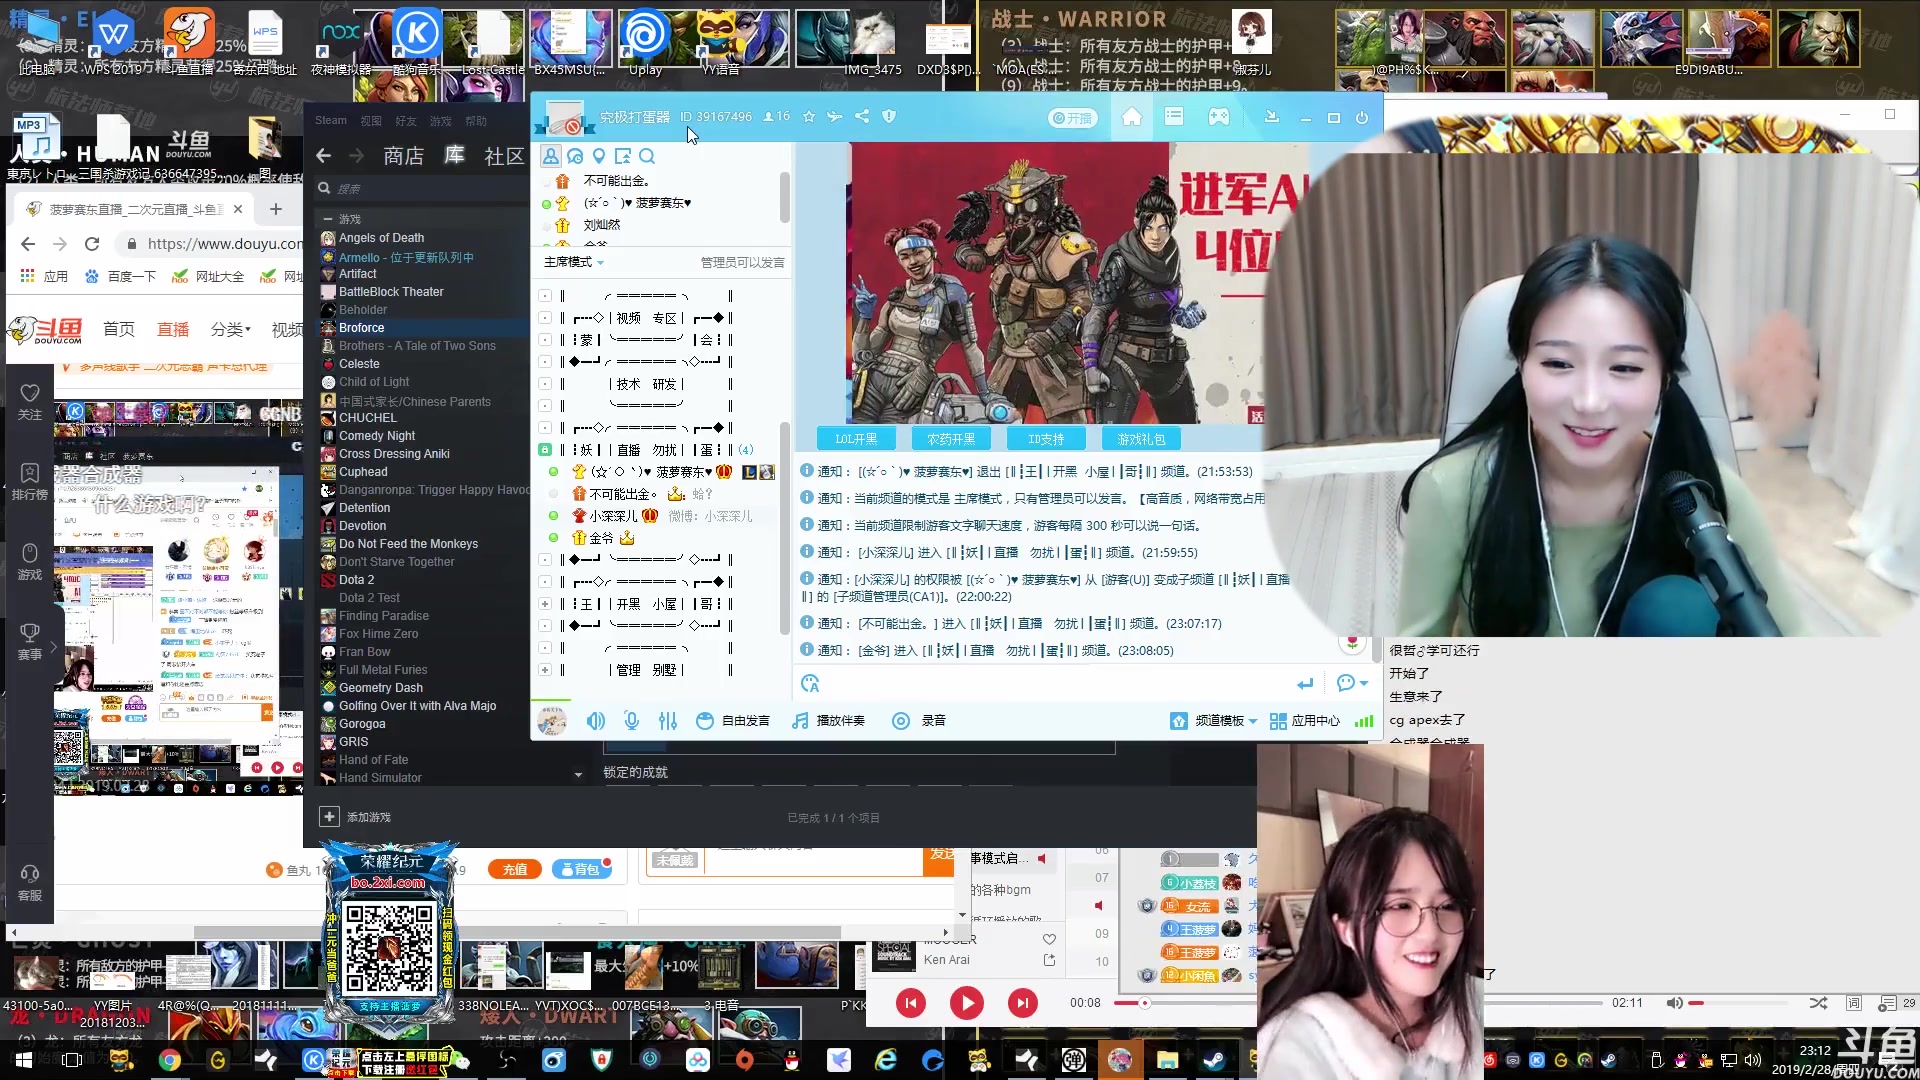Image resolution: width=1920 pixels, height=1080 pixels.
Task: Open 赛事 trophy in Douyu sidebar
Action: (x=30, y=642)
